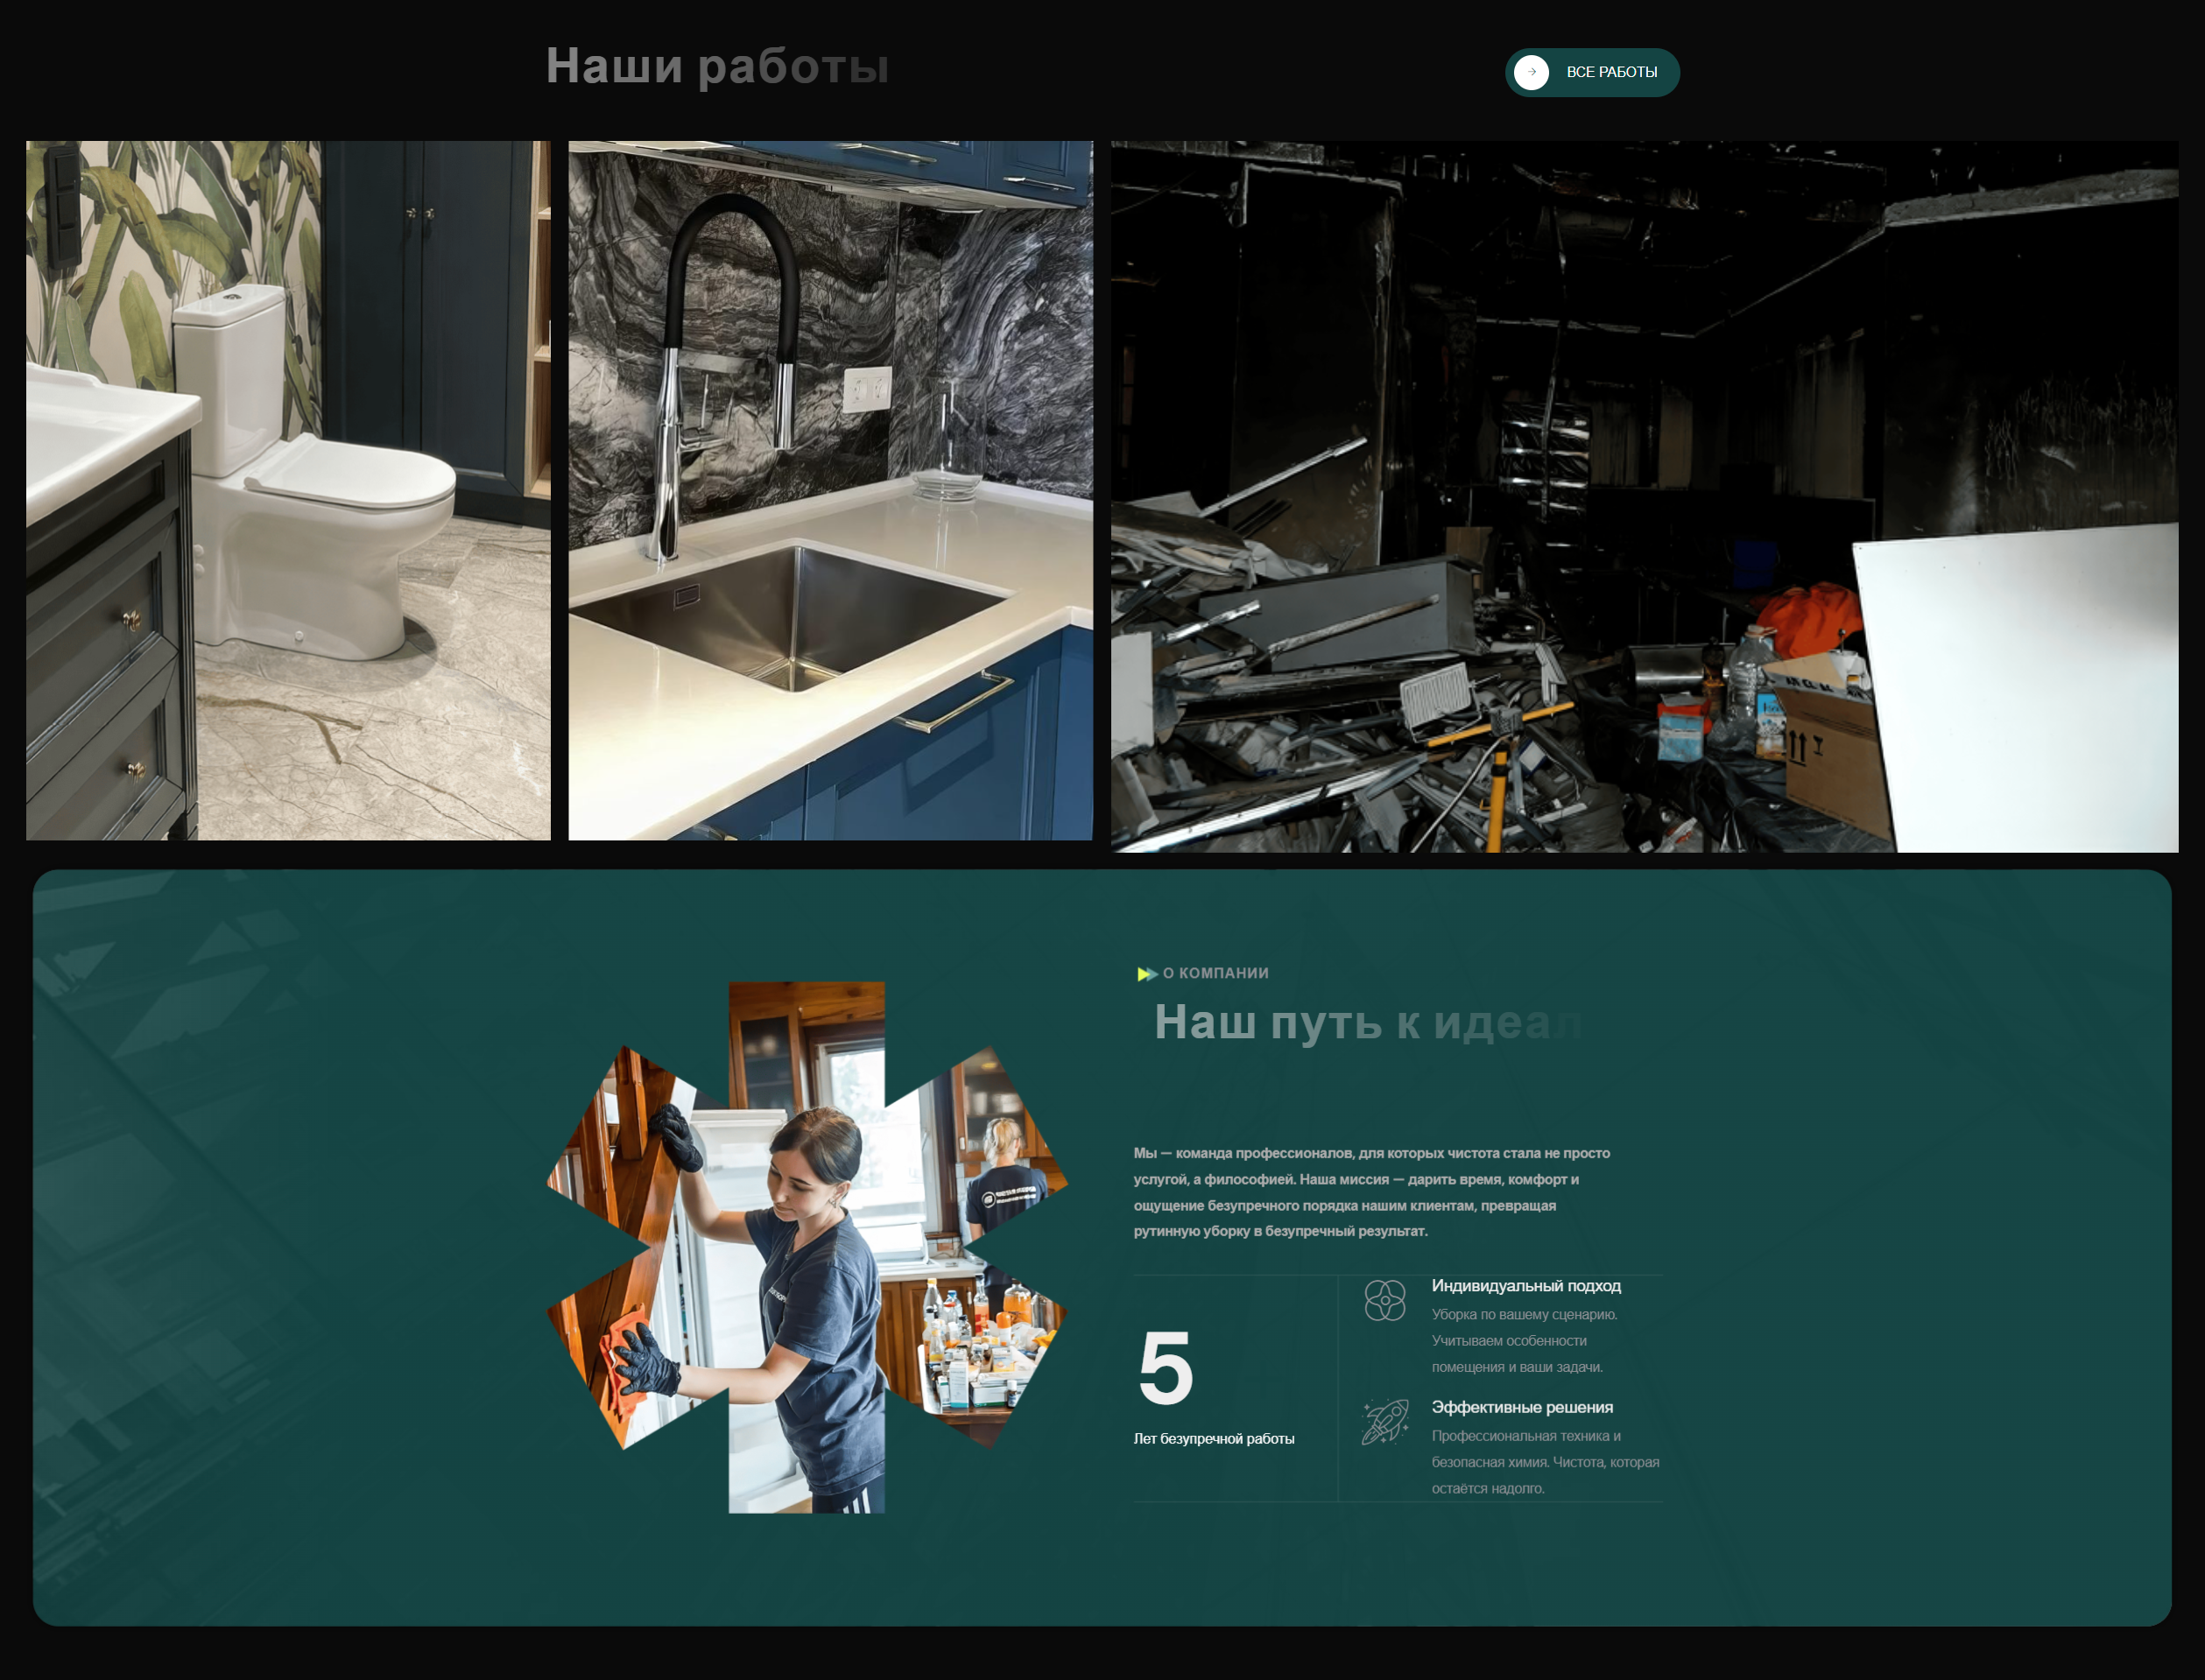Click the overlapping circles icon for Индивидуальный подход
This screenshot has height=1680, width=2205.
(1385, 1301)
